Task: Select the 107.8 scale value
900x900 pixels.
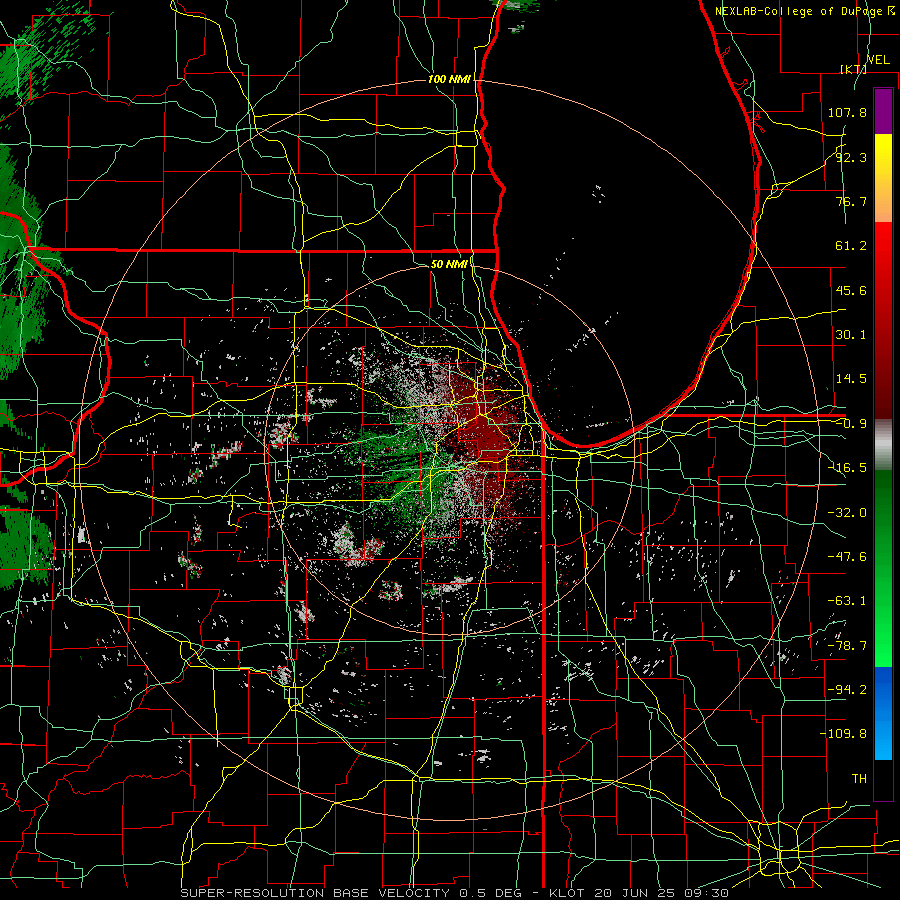Action: point(847,112)
